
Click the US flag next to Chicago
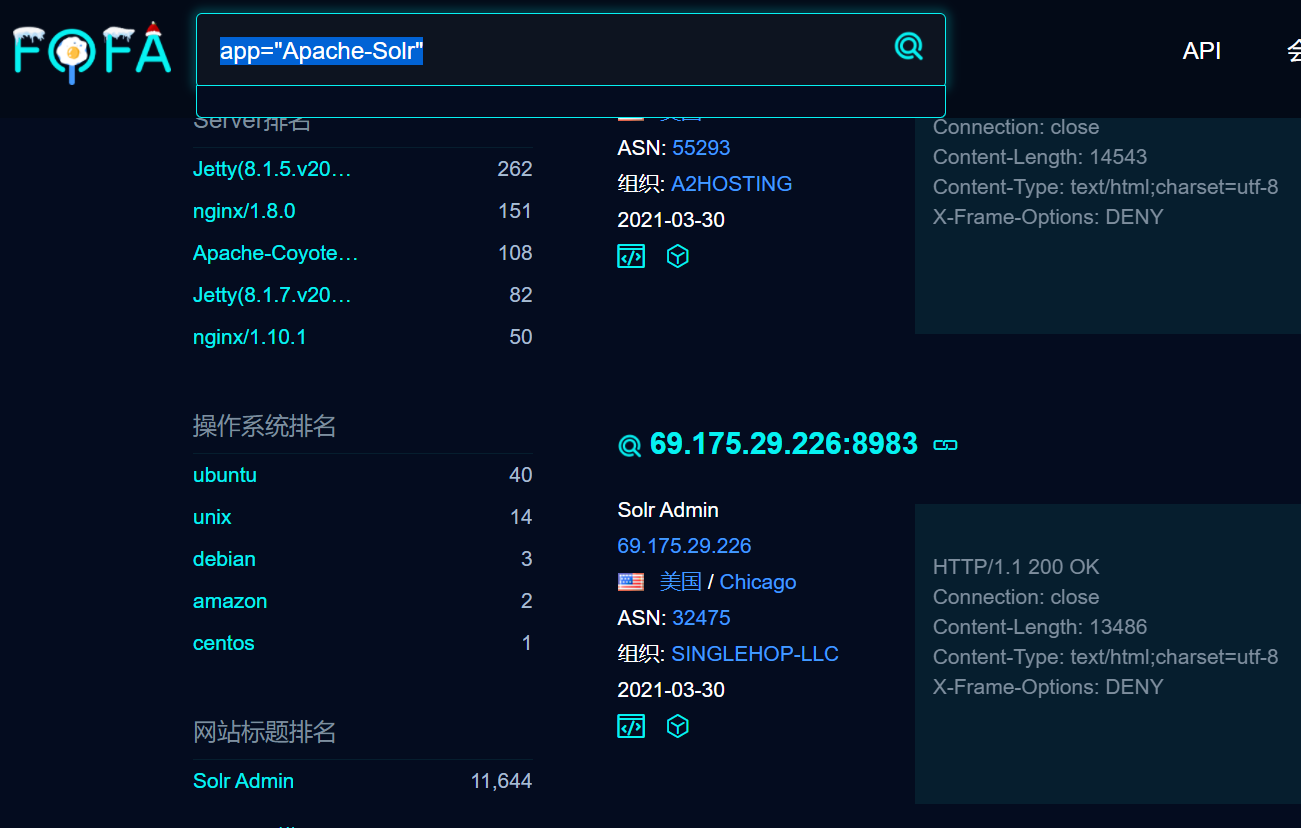[x=631, y=582]
